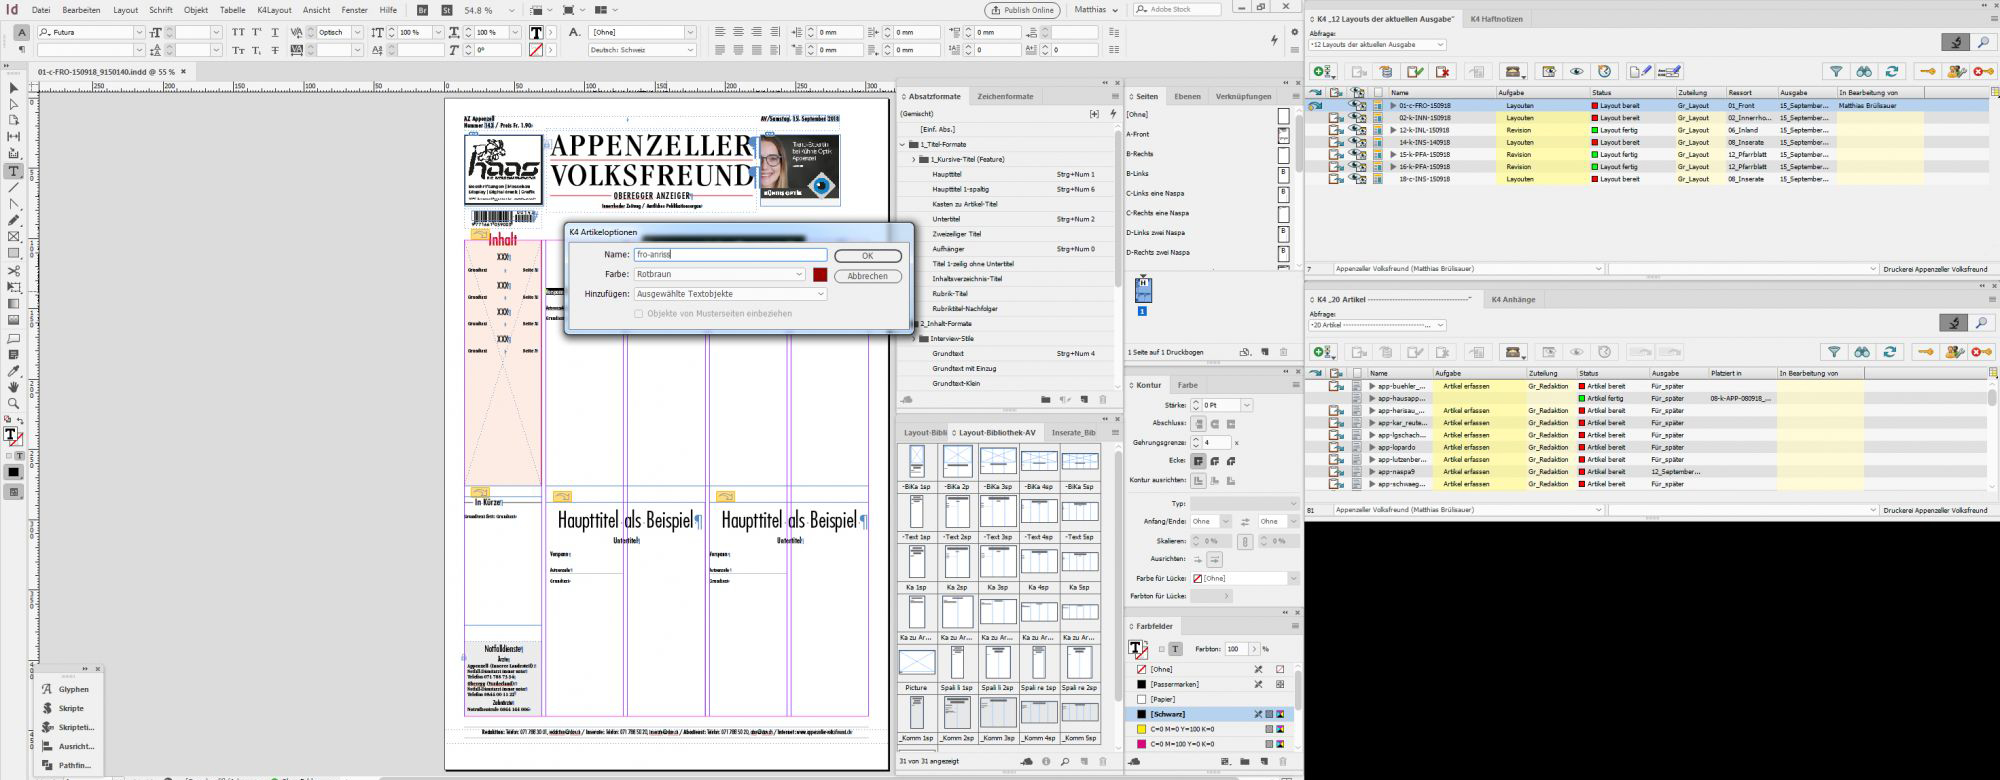2000x780 pixels.
Task: Toggle visibility eye for 12-k-INL-150918 row
Action: [1357, 130]
